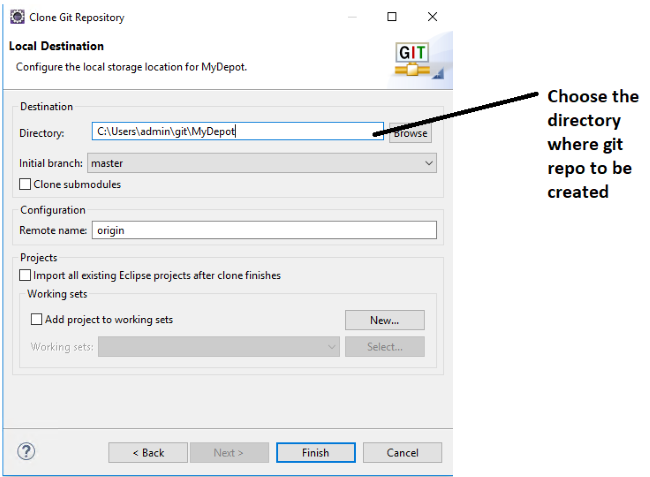Open the help question mark icon

pos(26,451)
